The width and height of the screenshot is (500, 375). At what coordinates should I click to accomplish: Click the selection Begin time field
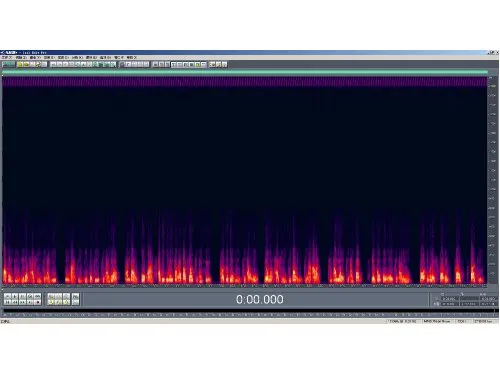450,298
